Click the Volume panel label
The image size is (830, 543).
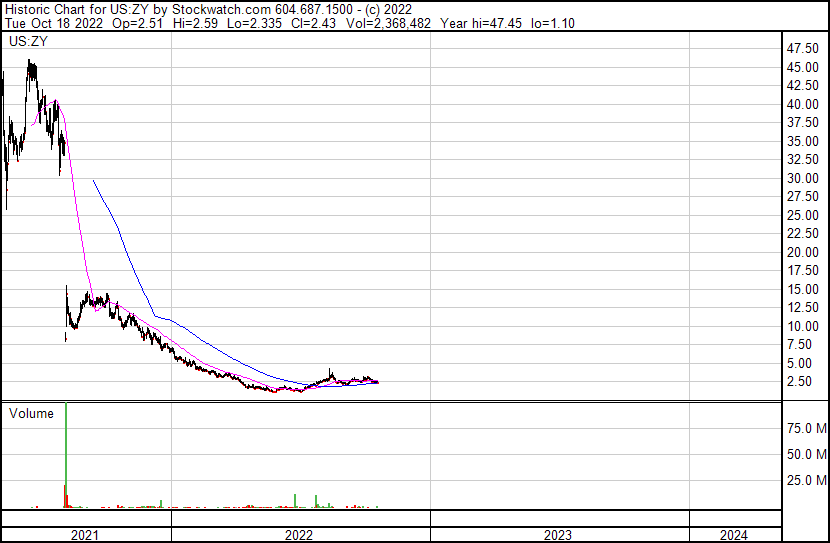click(x=31, y=413)
